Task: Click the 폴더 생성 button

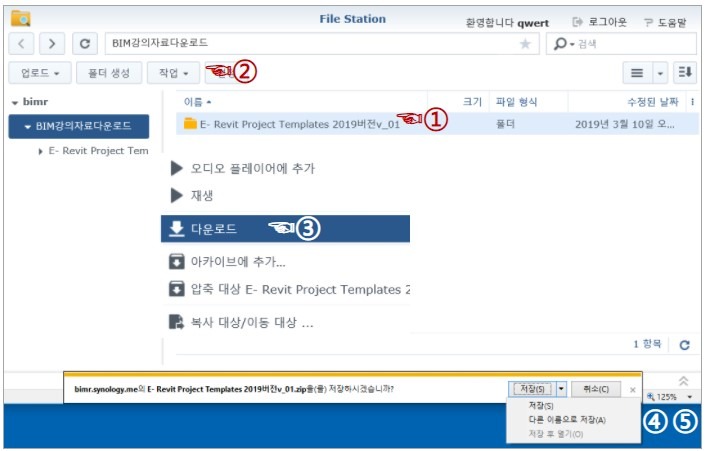Action: [x=107, y=73]
